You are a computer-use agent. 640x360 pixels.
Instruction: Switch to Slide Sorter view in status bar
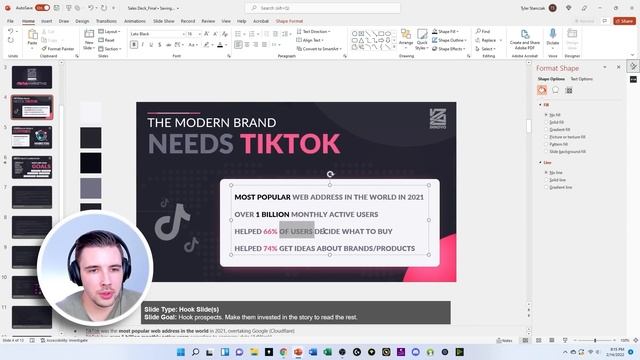[x=538, y=340]
